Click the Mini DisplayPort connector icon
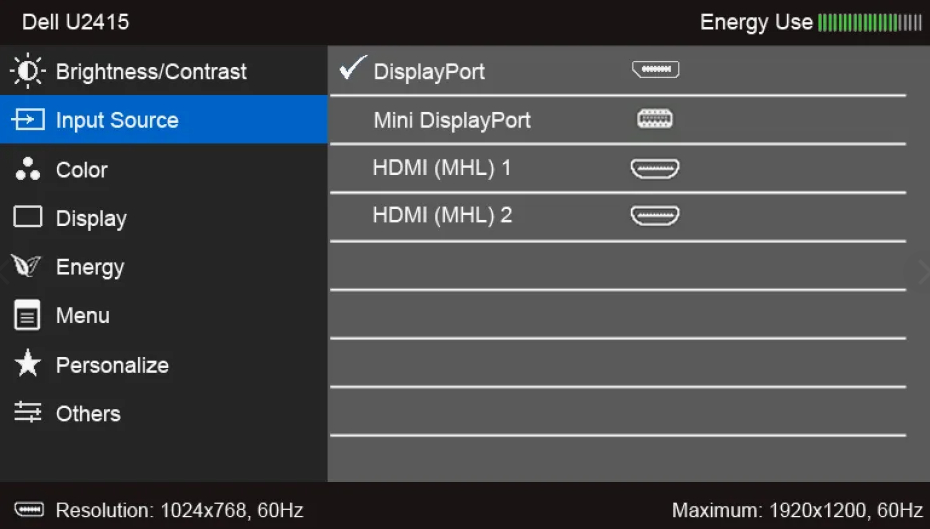The height and width of the screenshot is (529, 930). (x=655, y=120)
